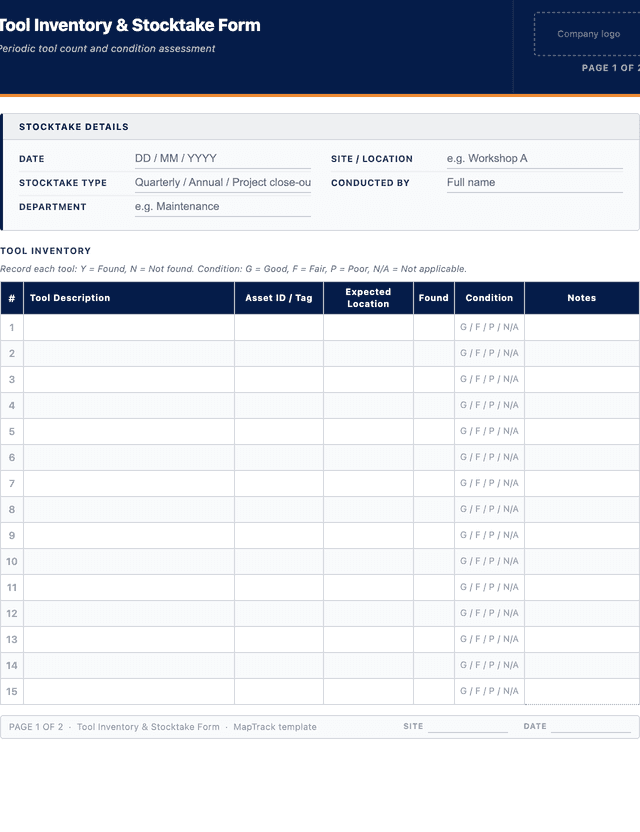The height and width of the screenshot is (832, 640).
Task: Click the Notes cell in row 11
Action: tap(582, 587)
